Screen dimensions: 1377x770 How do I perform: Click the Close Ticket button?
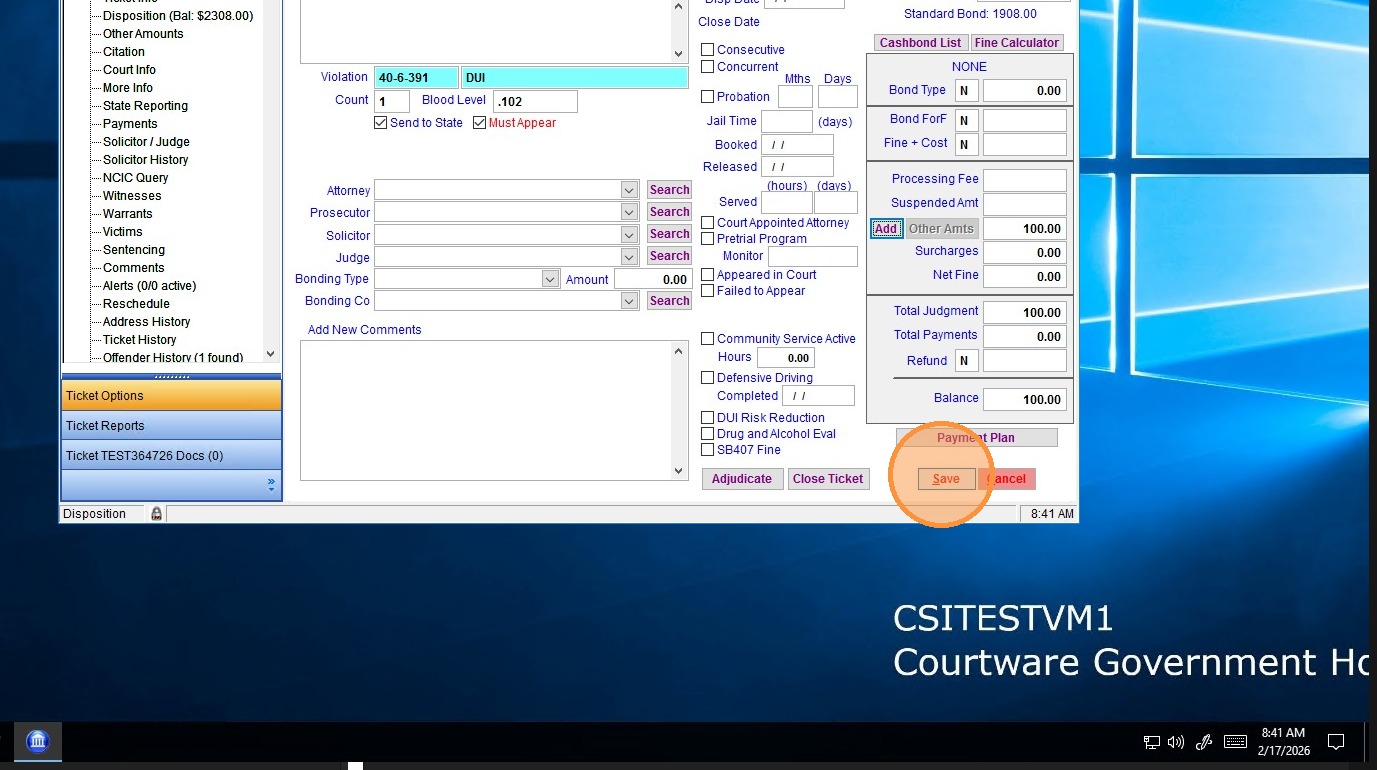(828, 479)
